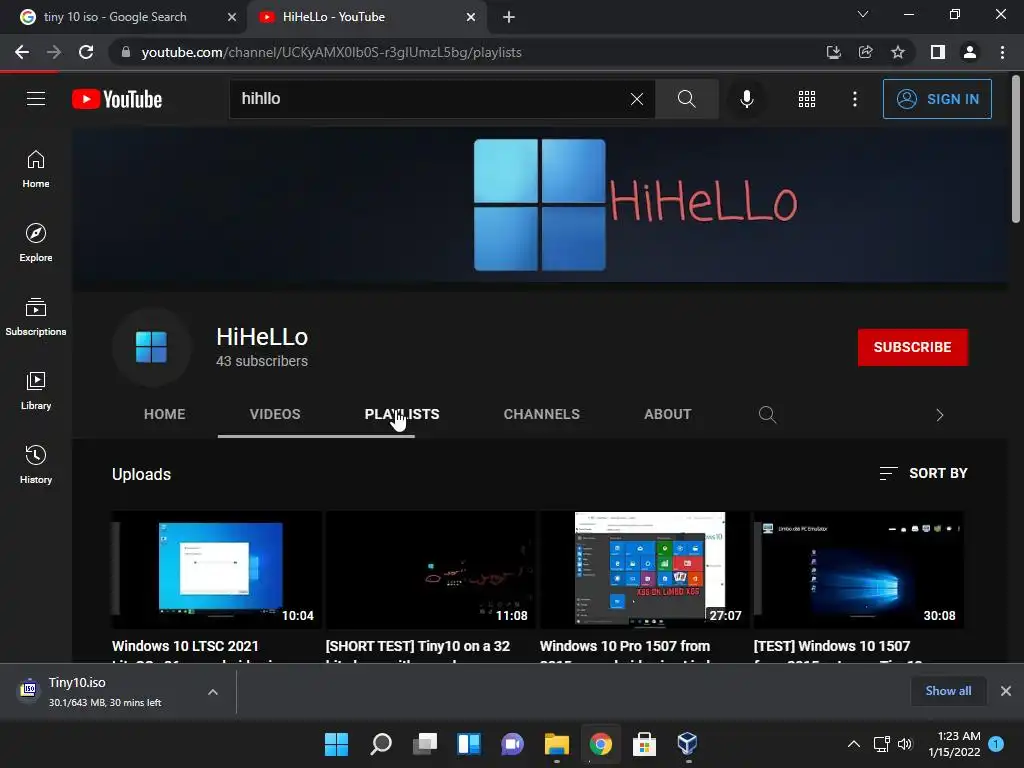Show more channel tabs with right chevron
Image resolution: width=1024 pixels, height=768 pixels.
tap(939, 415)
